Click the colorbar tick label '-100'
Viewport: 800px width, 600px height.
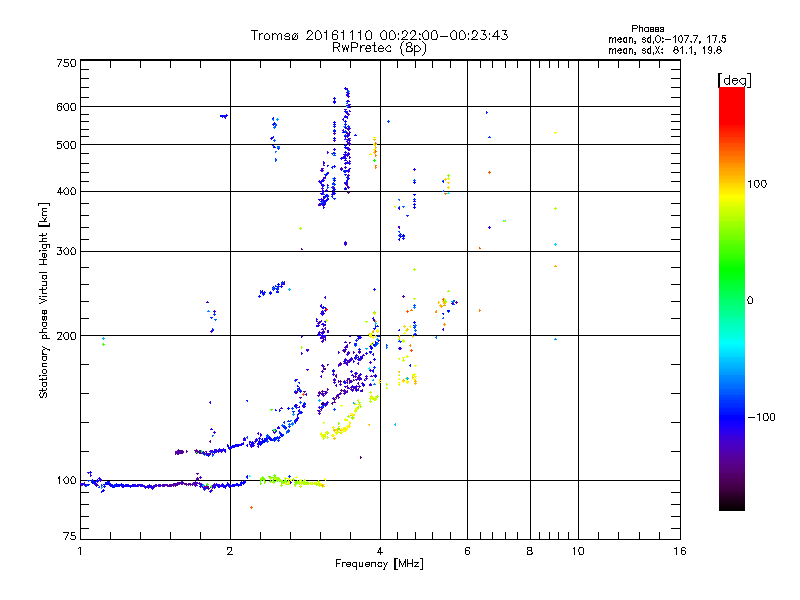[761, 417]
